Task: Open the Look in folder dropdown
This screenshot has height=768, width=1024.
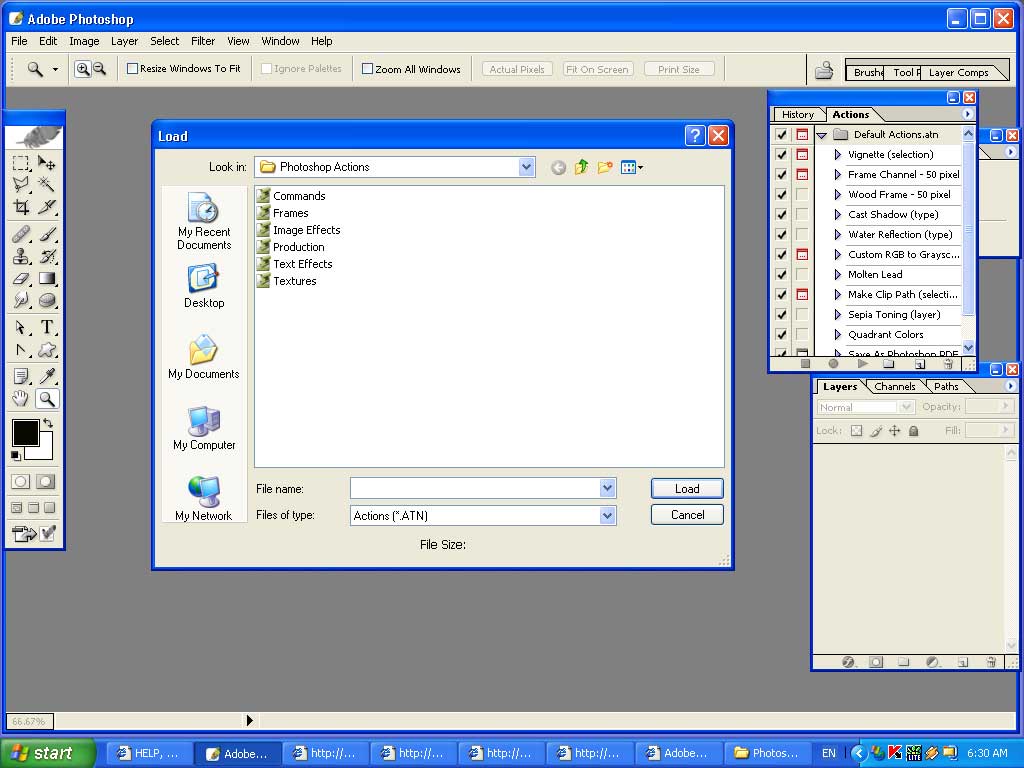Action: [x=526, y=167]
